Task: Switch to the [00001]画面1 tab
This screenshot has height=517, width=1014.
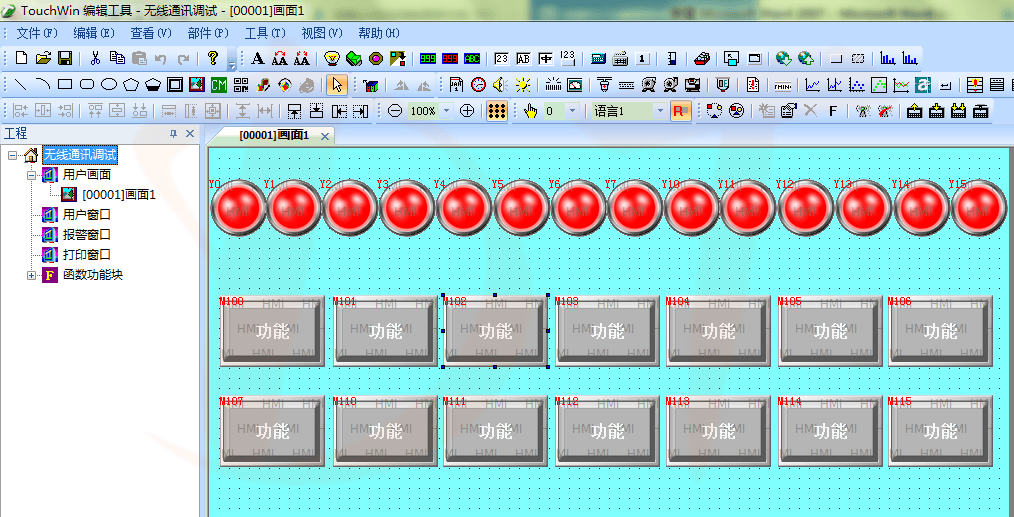Action: pyautogui.click(x=274, y=135)
